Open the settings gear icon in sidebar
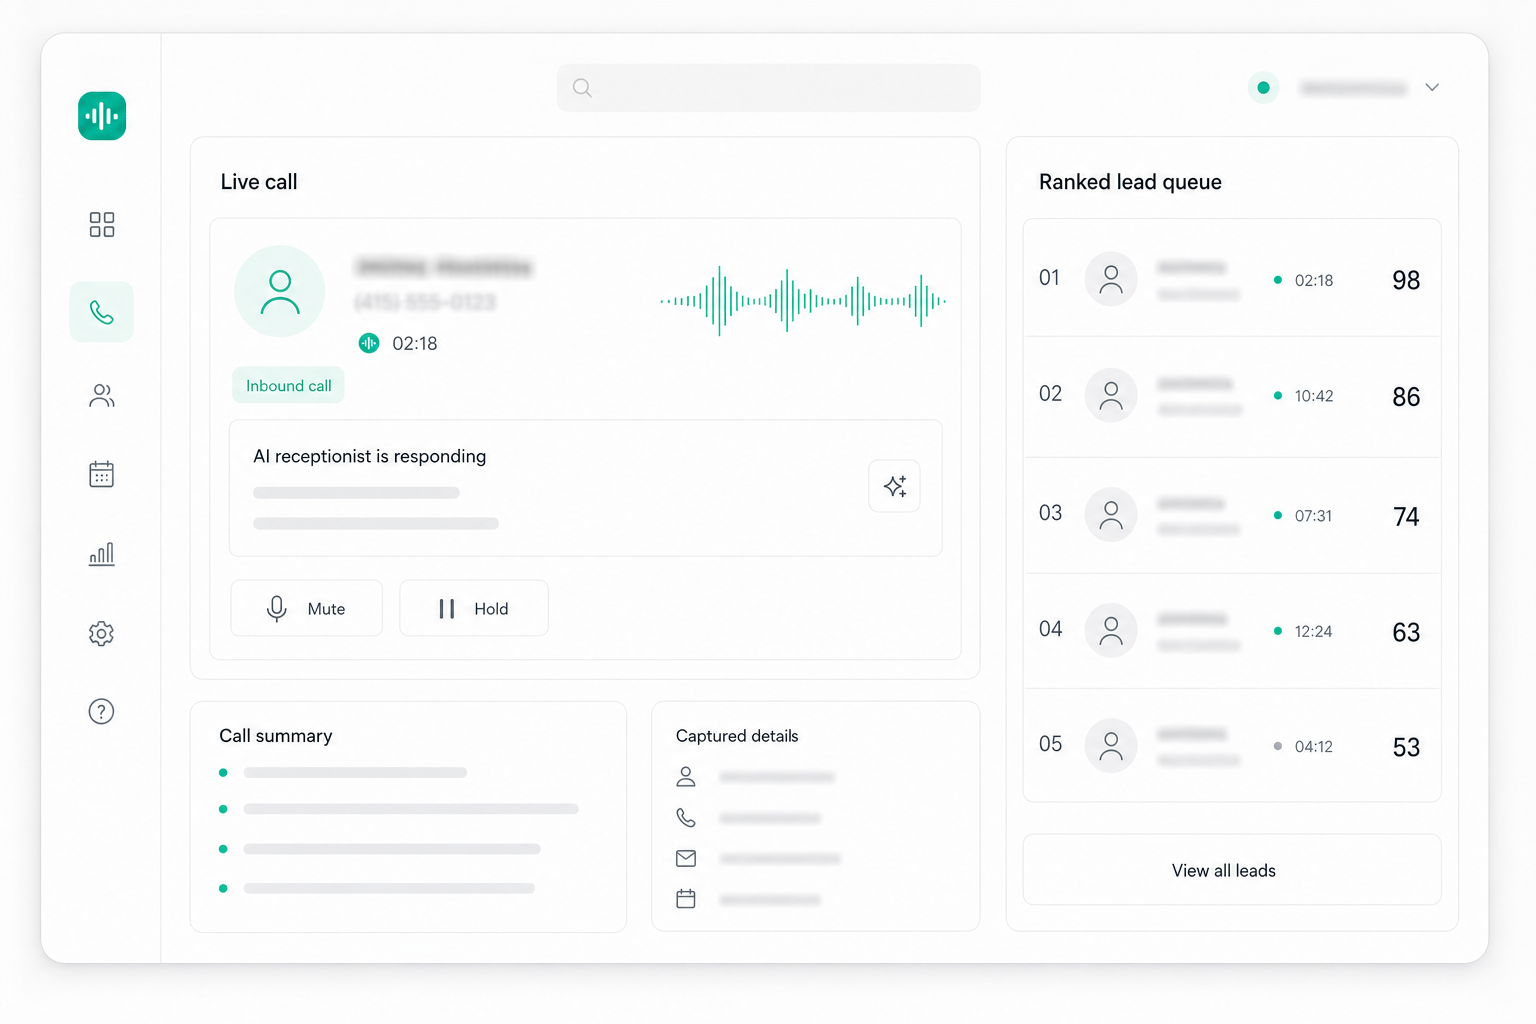The height and width of the screenshot is (1024, 1536). click(102, 633)
